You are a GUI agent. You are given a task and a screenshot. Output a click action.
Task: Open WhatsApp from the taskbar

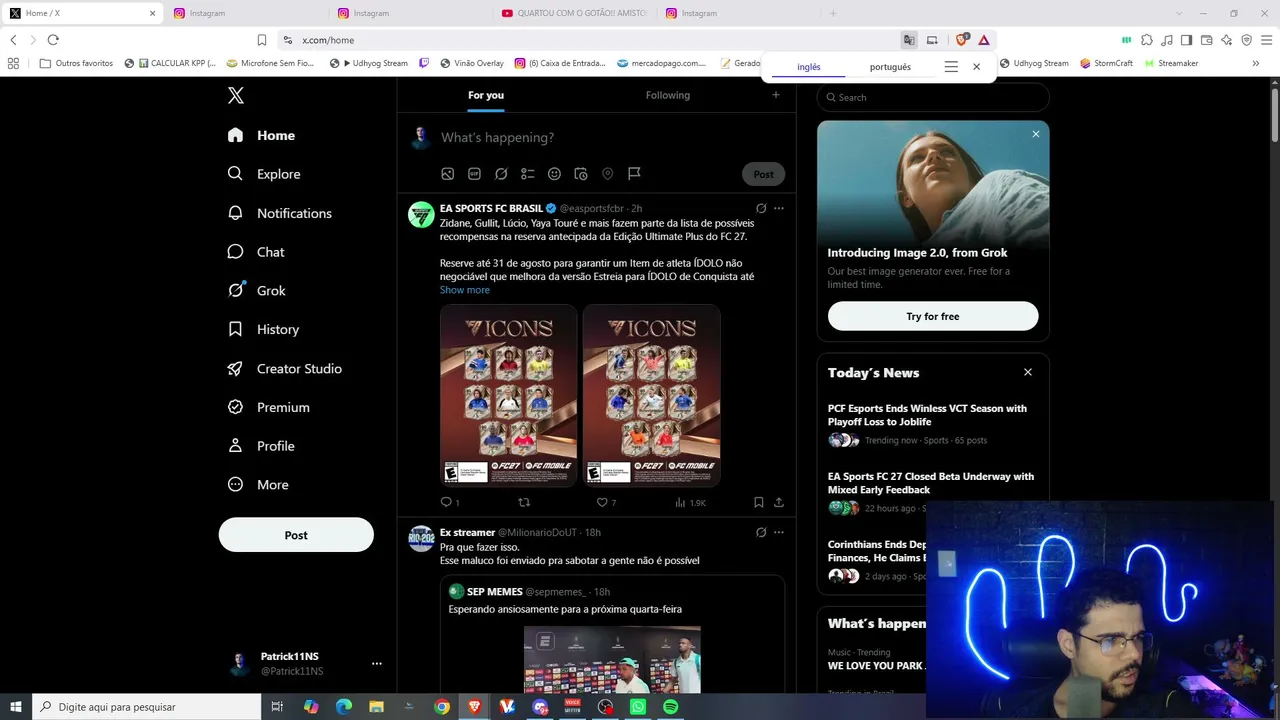click(638, 707)
